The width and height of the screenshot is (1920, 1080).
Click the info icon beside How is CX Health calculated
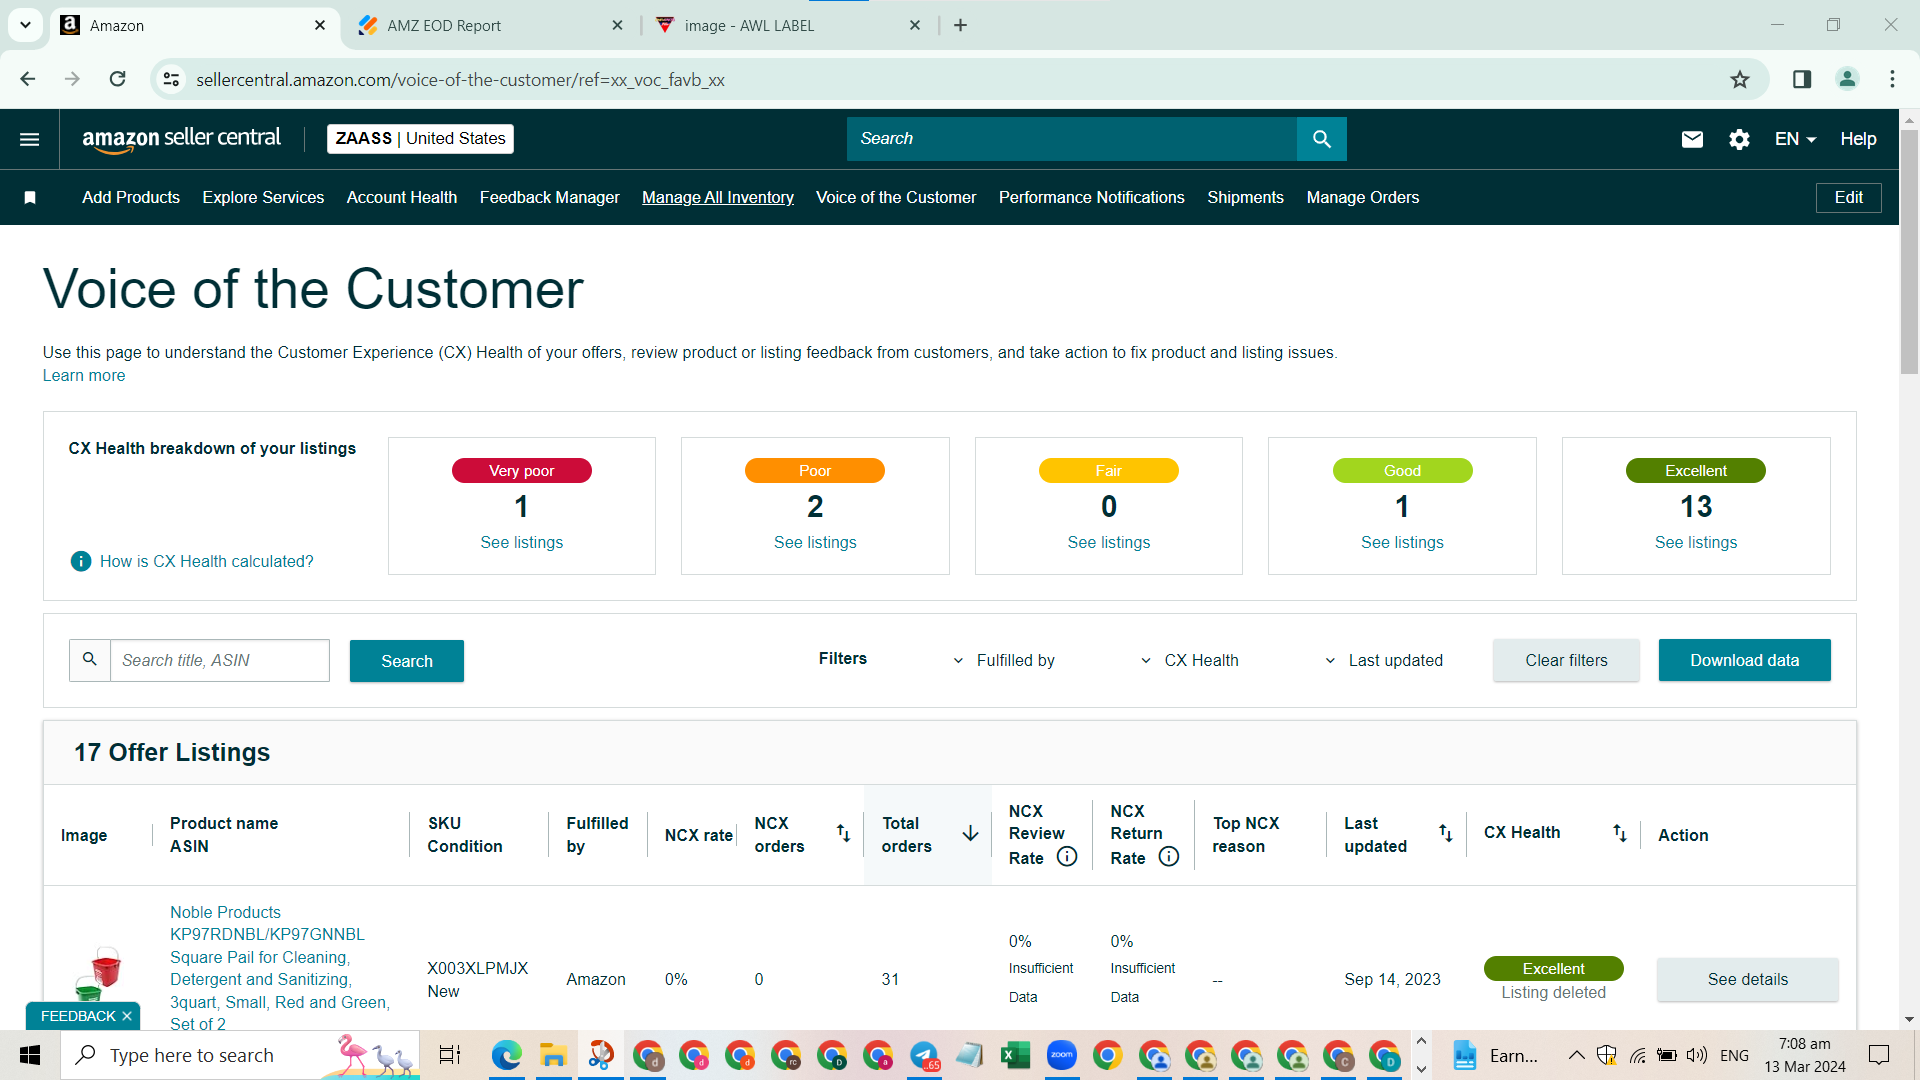[x=81, y=562]
